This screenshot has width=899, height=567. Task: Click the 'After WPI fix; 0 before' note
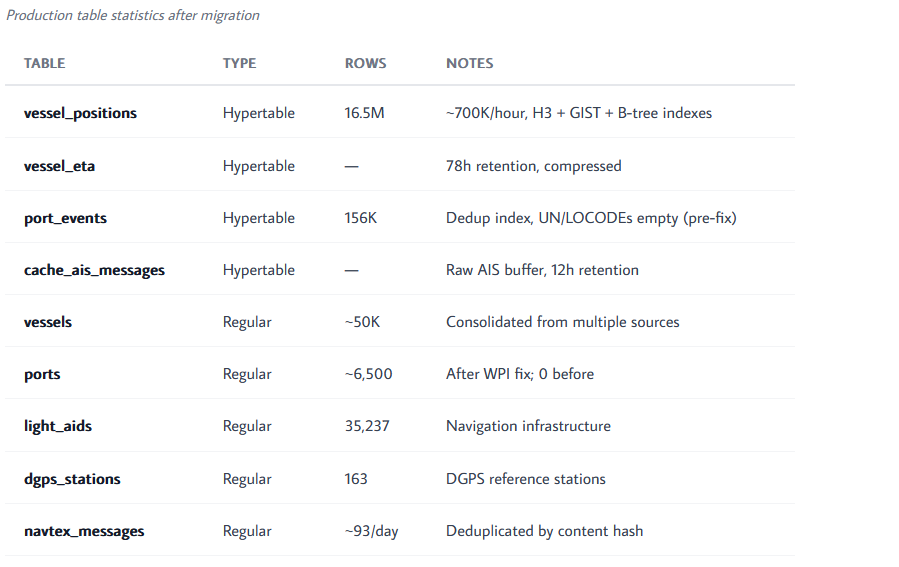[x=520, y=374]
